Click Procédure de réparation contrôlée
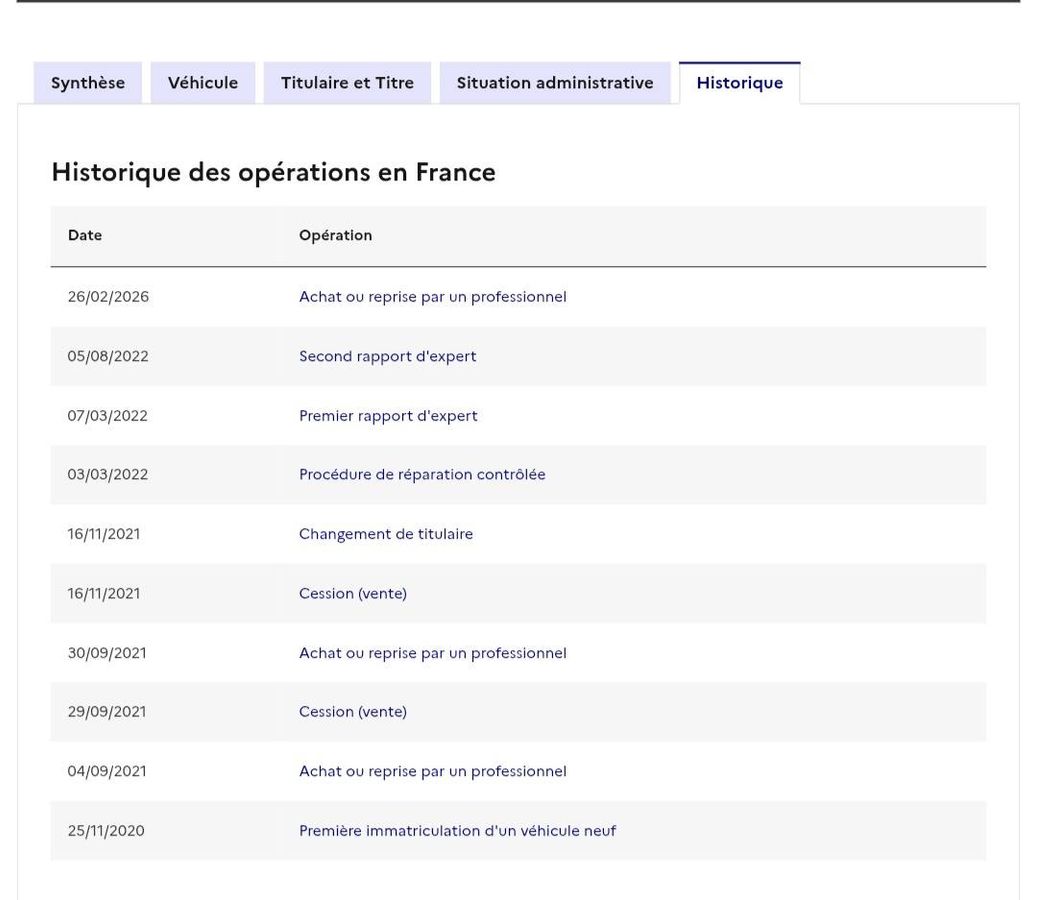Image resolution: width=1037 pixels, height=900 pixels. (x=422, y=475)
